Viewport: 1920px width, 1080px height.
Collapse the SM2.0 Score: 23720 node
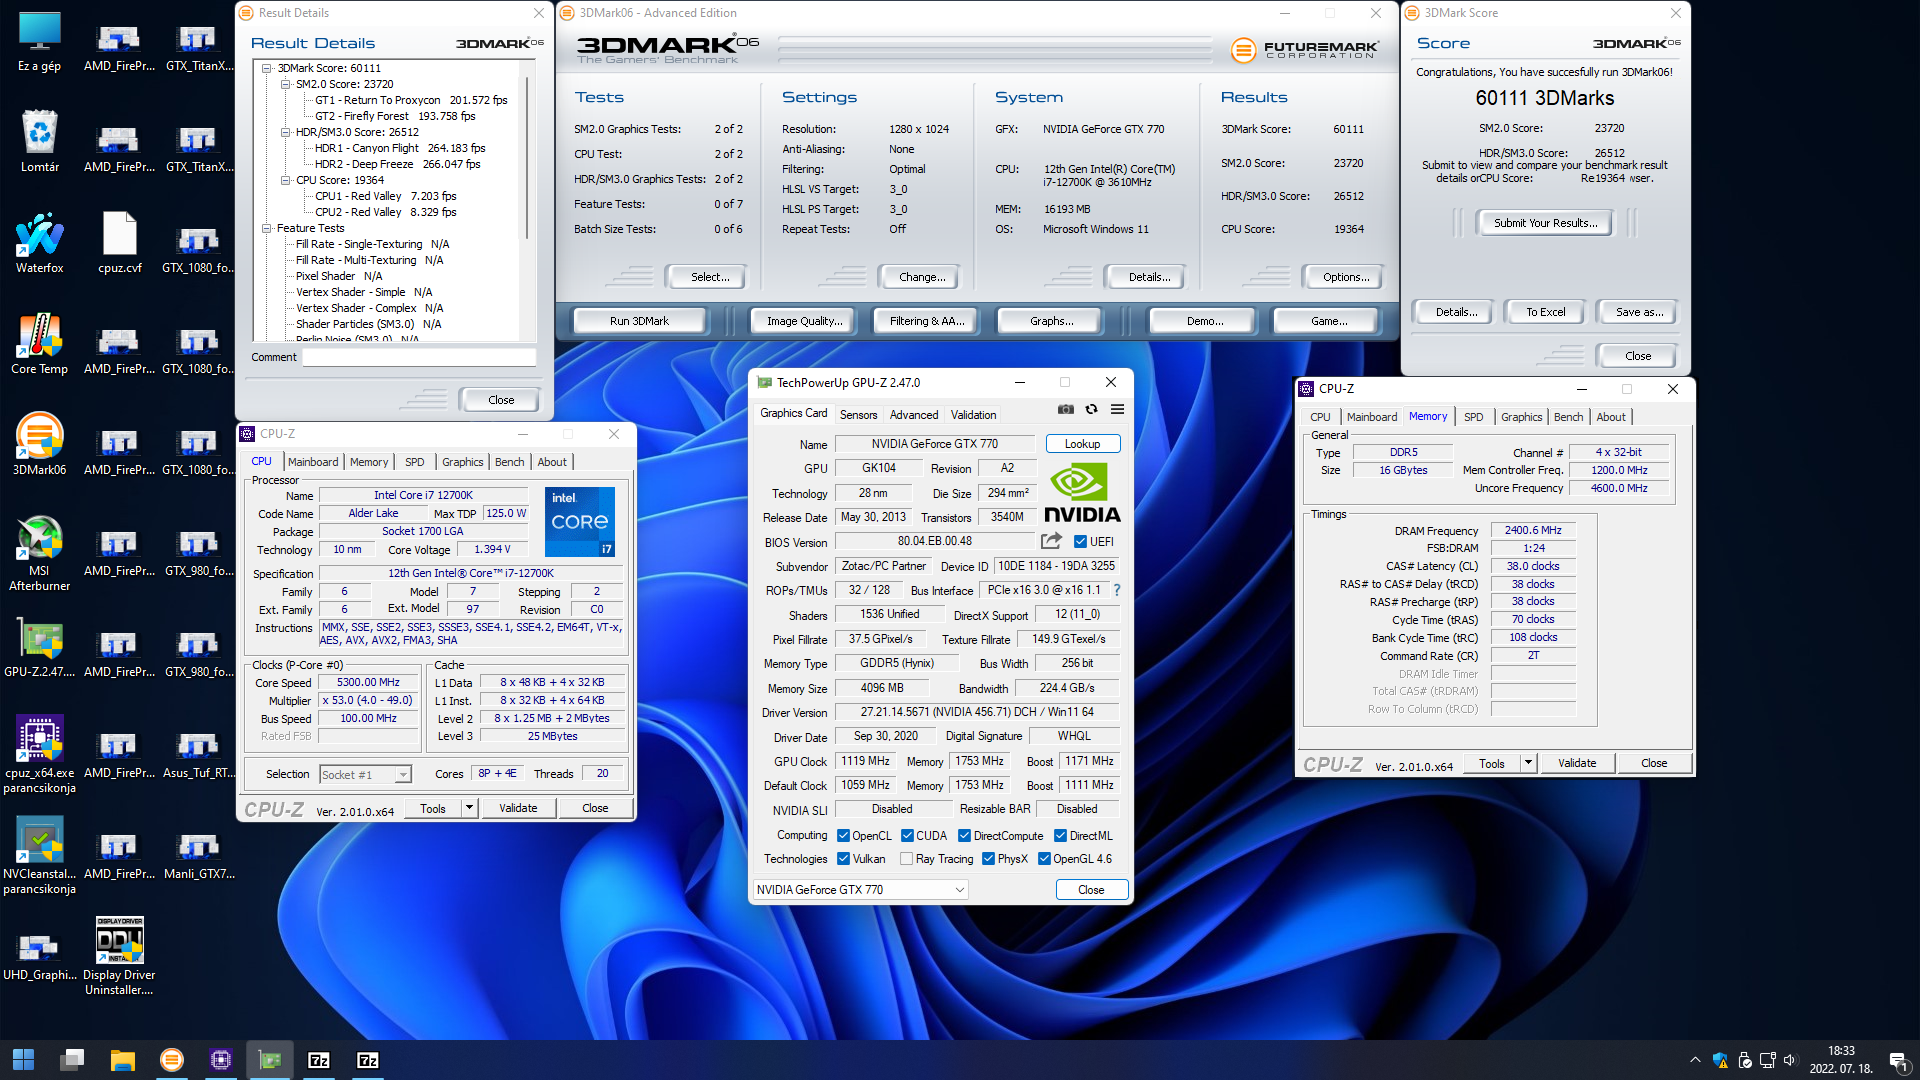coord(285,85)
